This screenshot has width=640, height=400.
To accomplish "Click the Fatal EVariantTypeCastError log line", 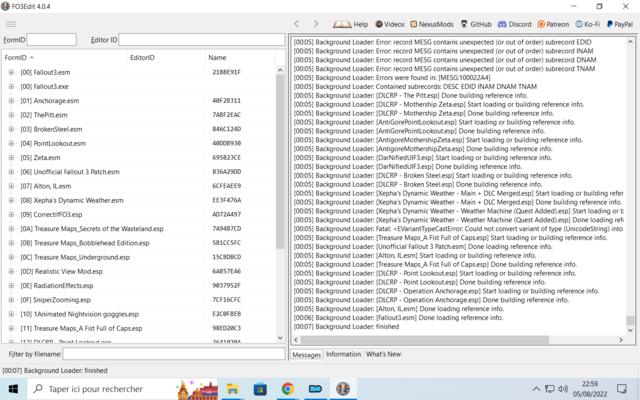I will click(458, 229).
